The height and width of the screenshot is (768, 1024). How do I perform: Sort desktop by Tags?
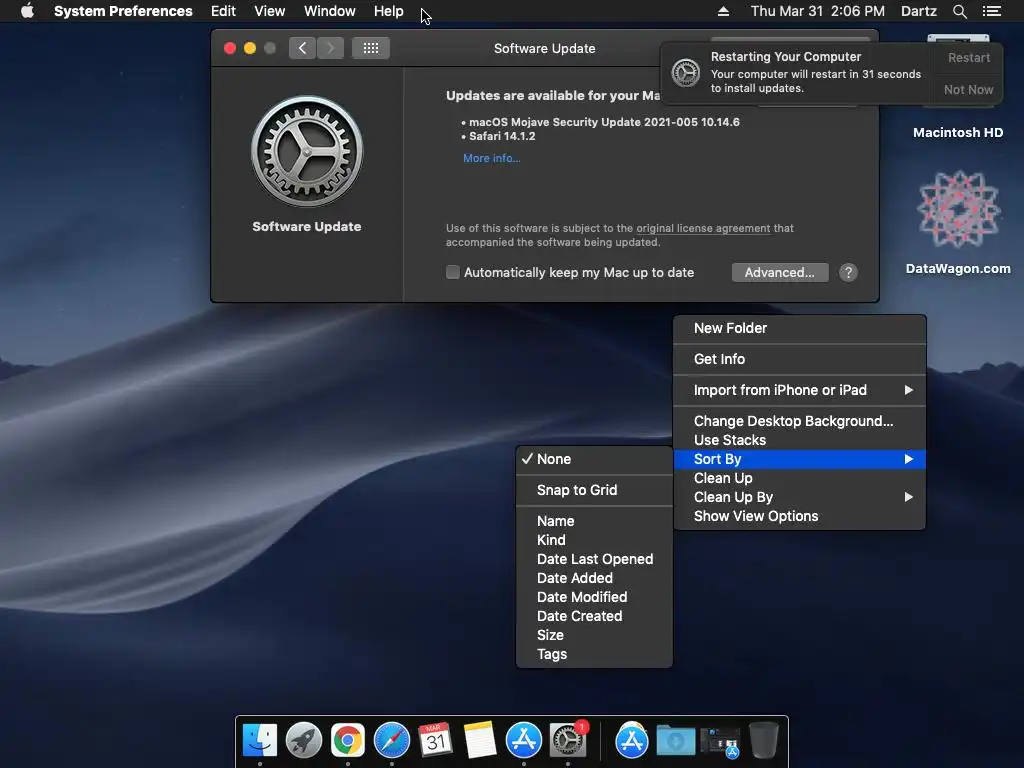(594, 654)
